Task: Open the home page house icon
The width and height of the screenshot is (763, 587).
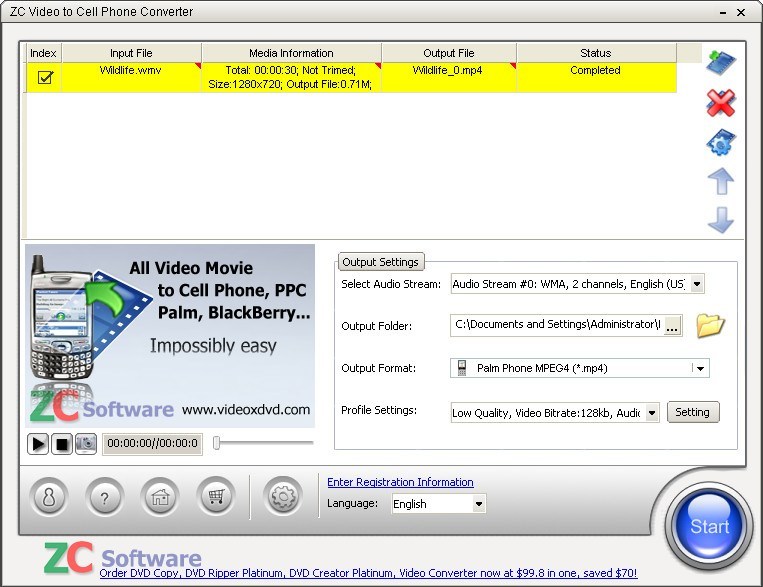Action: [x=160, y=495]
